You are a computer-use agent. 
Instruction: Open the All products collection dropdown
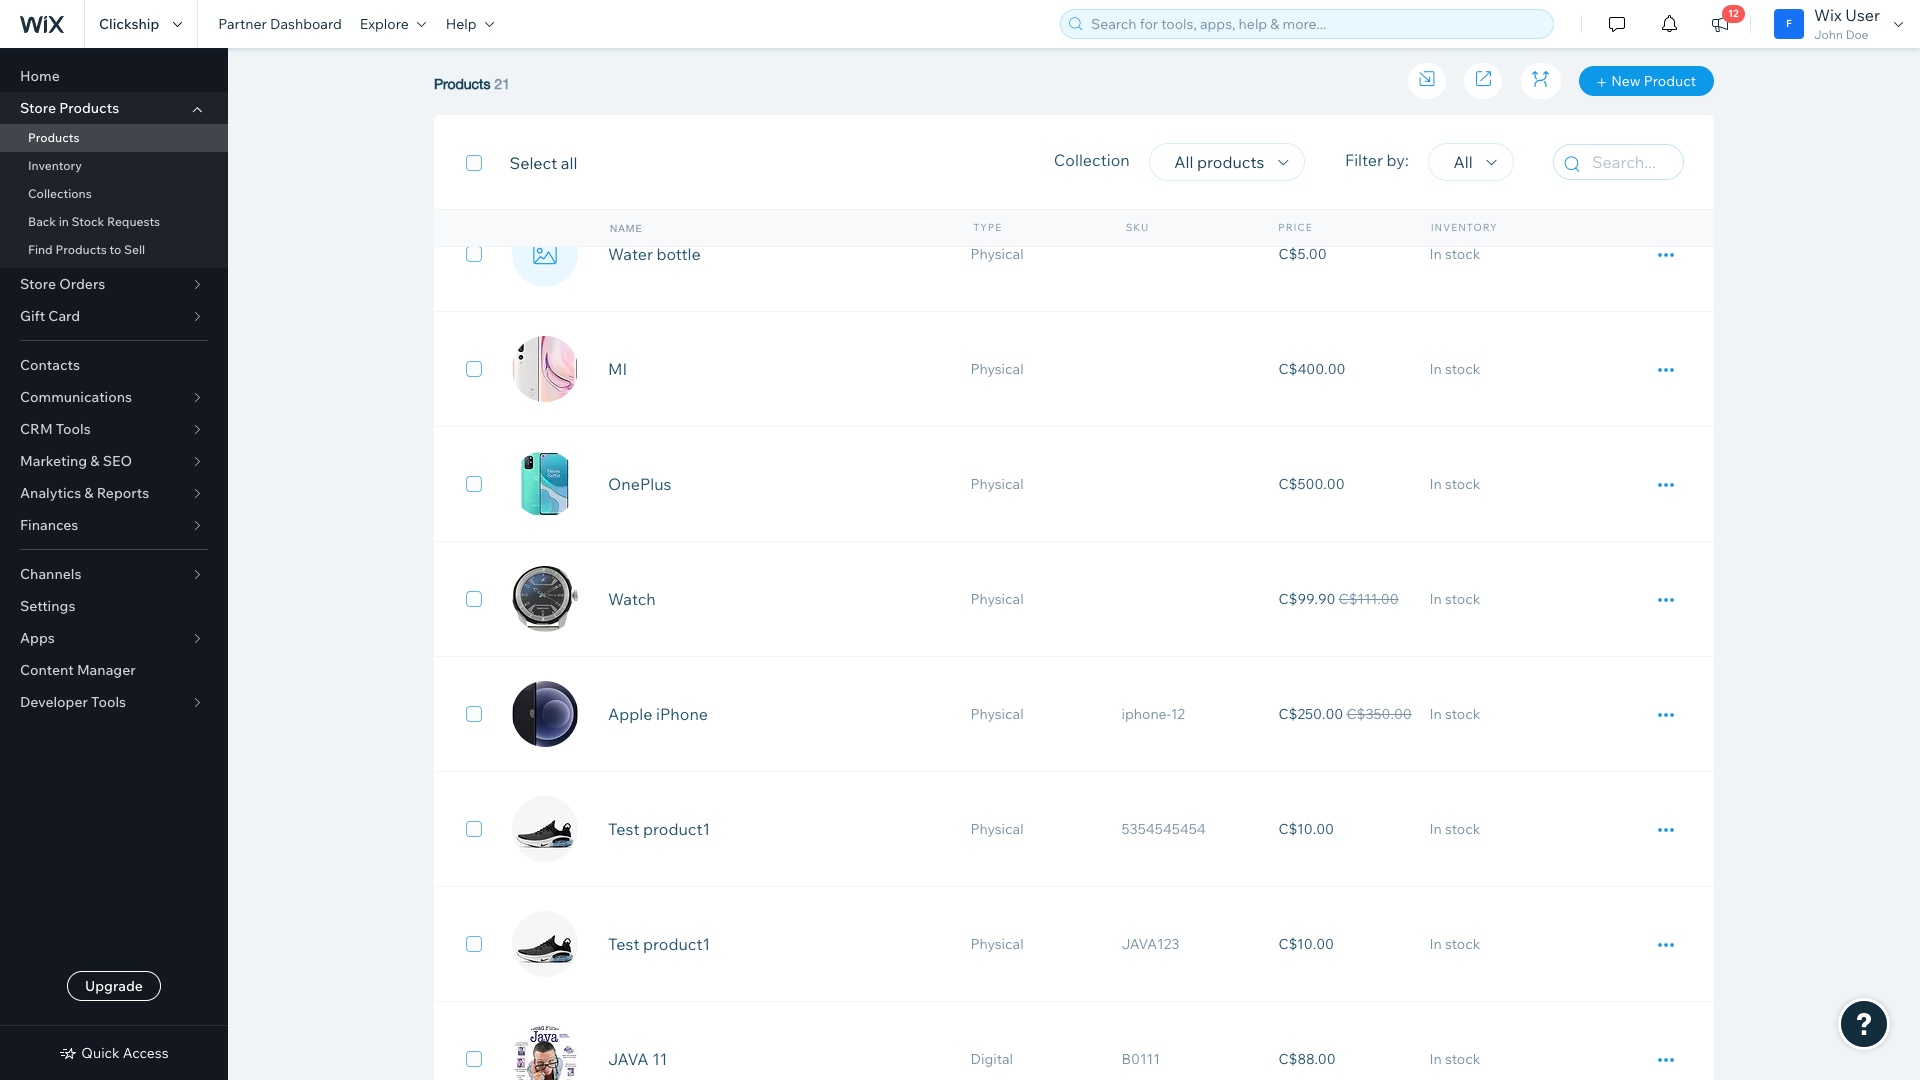(x=1227, y=162)
